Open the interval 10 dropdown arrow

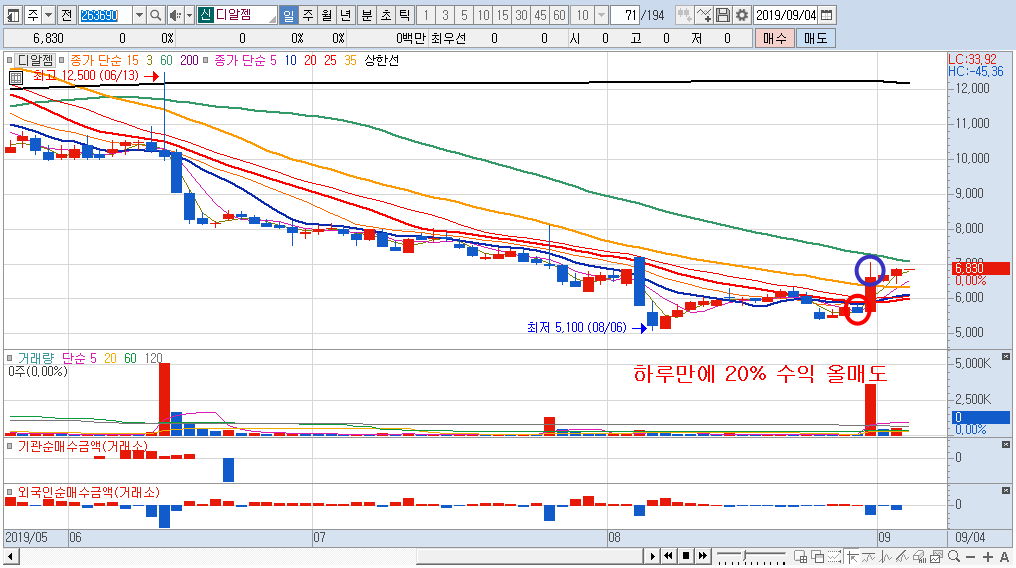(x=601, y=15)
